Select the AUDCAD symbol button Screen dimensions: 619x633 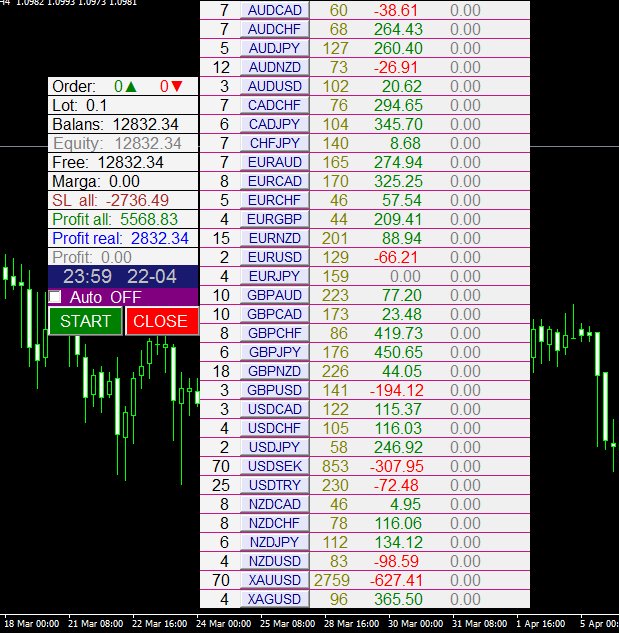tap(275, 10)
